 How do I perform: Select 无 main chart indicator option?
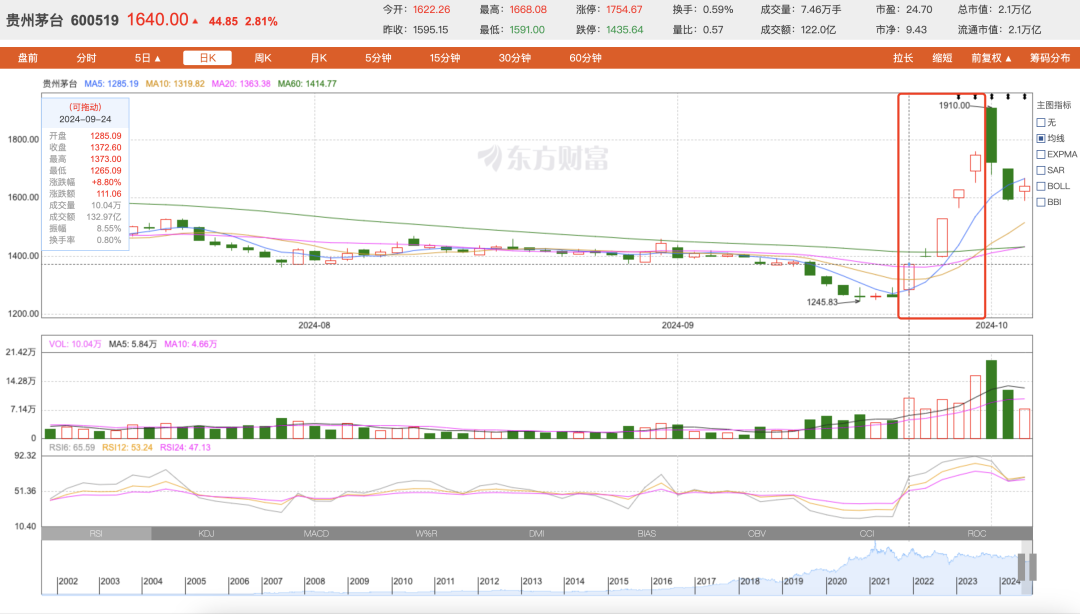click(x=1041, y=123)
